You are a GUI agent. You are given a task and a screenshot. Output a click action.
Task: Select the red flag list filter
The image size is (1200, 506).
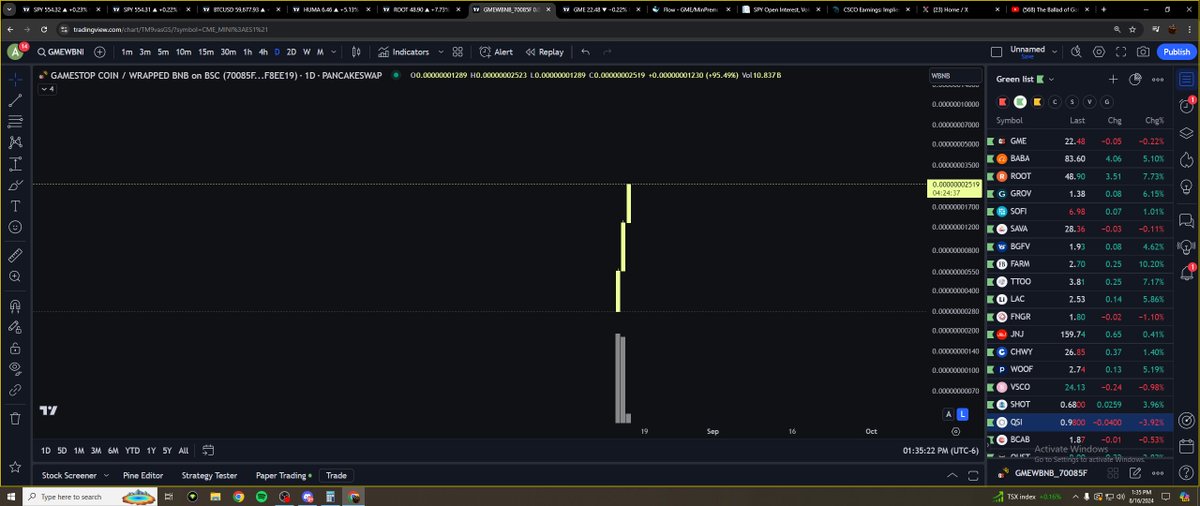pyautogui.click(x=1004, y=101)
